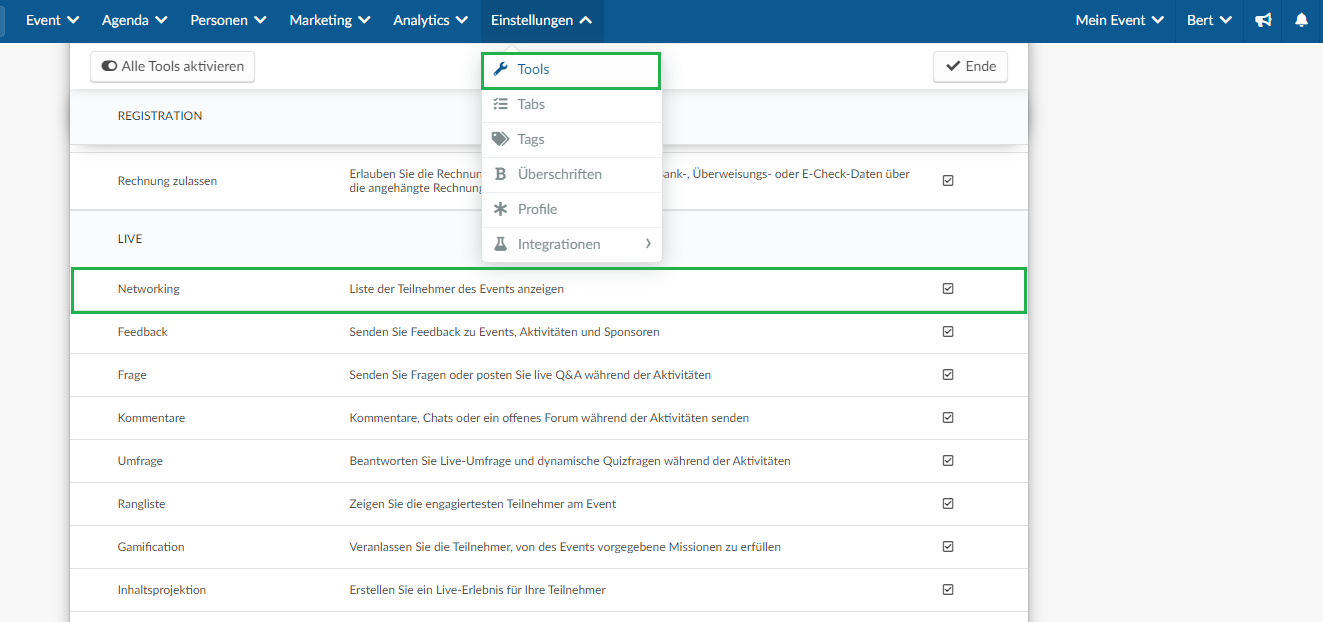Open the Bert user menu
Viewport: 1323px width, 622px height.
tap(1209, 20)
